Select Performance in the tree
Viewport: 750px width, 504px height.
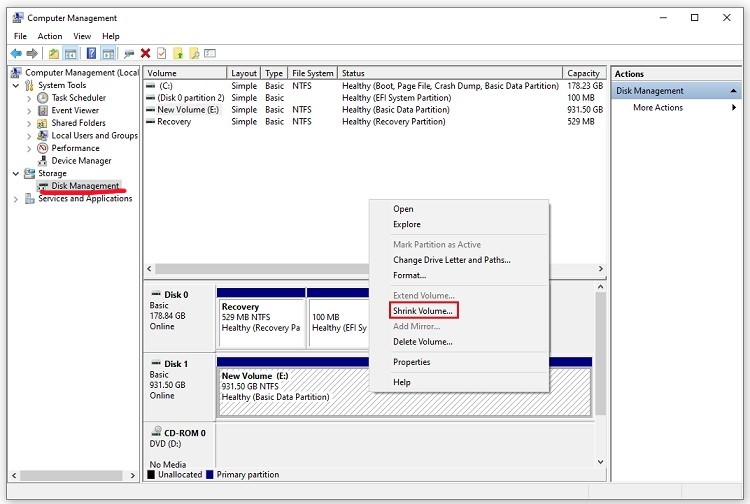click(75, 148)
